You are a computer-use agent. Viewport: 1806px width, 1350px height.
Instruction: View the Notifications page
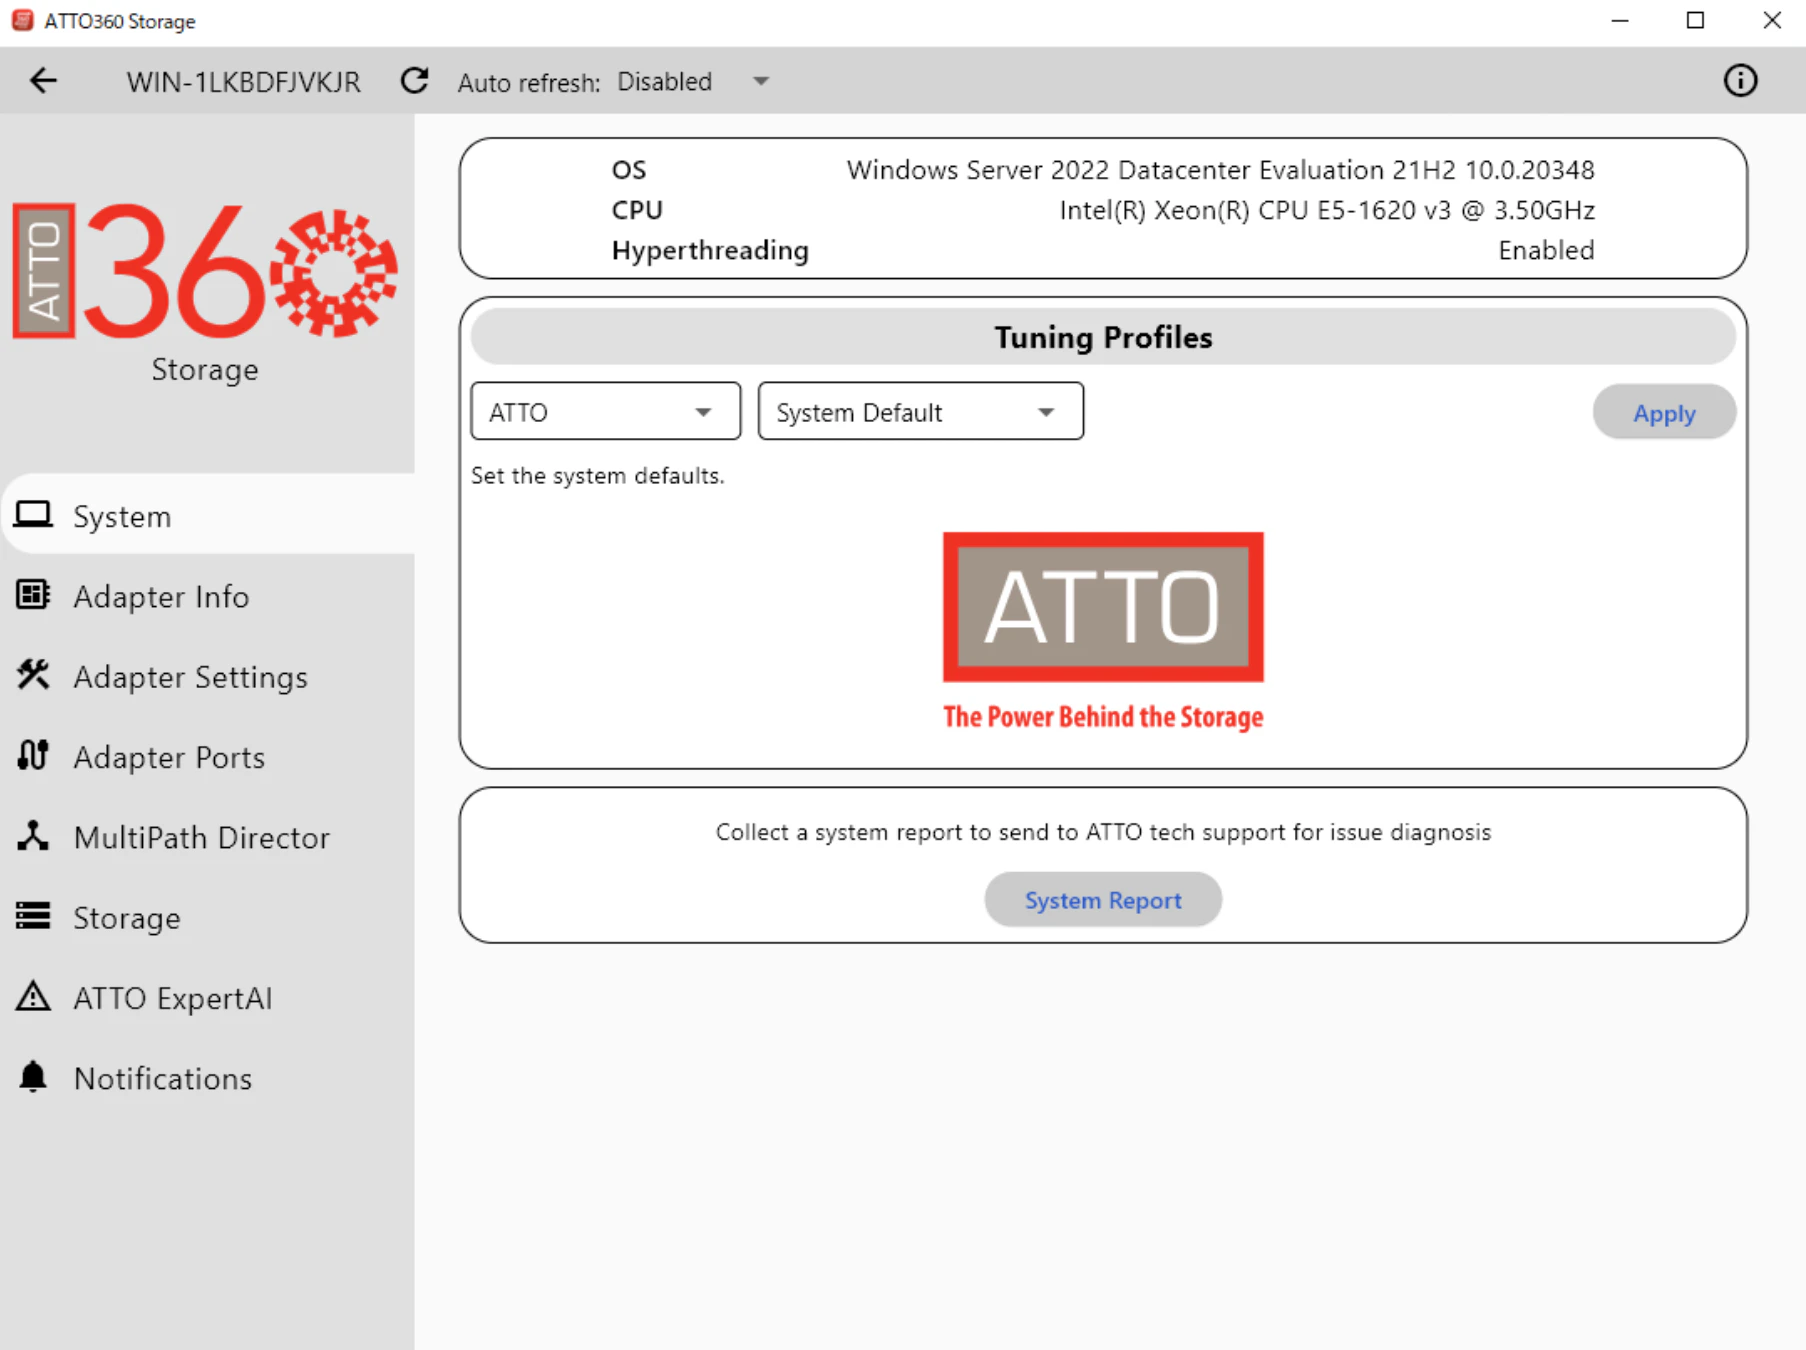point(162,1078)
